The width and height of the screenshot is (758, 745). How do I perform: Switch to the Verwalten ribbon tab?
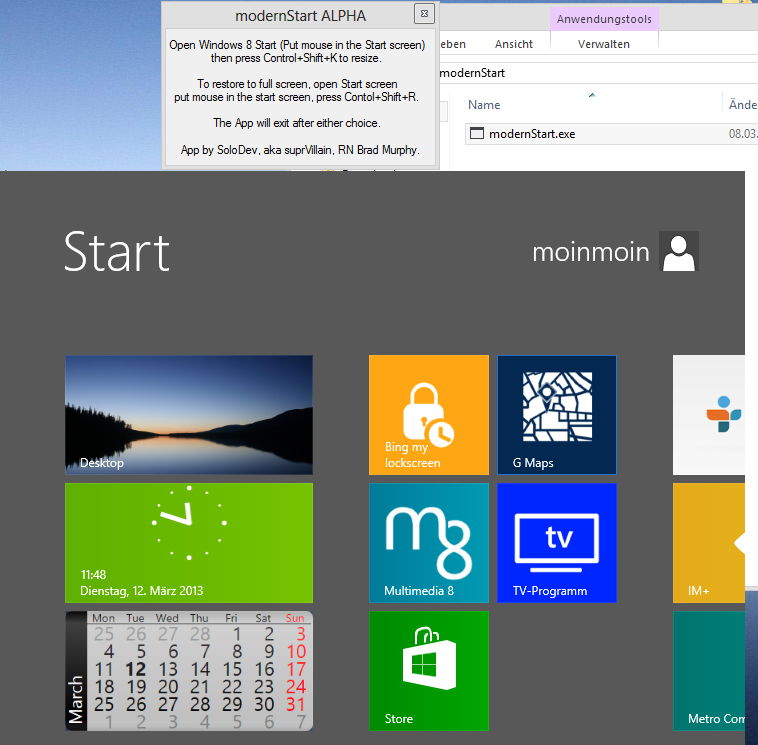tap(603, 44)
